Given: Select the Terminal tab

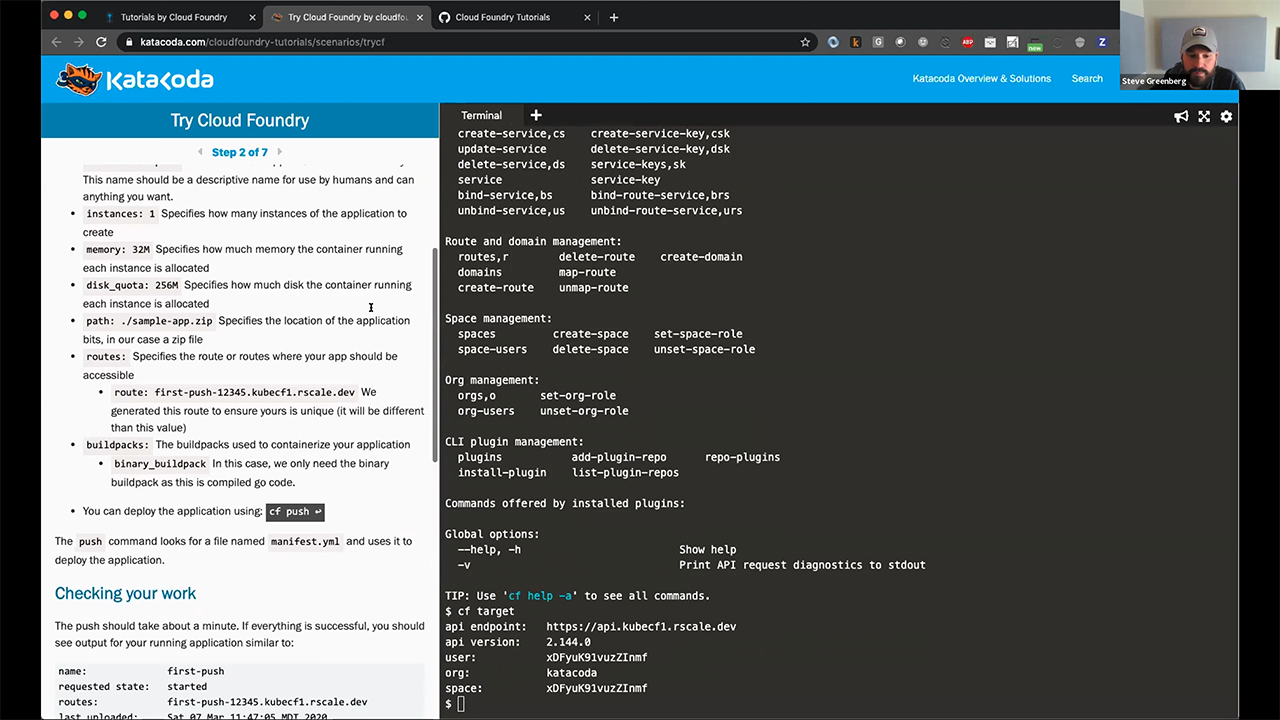Looking at the screenshot, I should pyautogui.click(x=481, y=115).
